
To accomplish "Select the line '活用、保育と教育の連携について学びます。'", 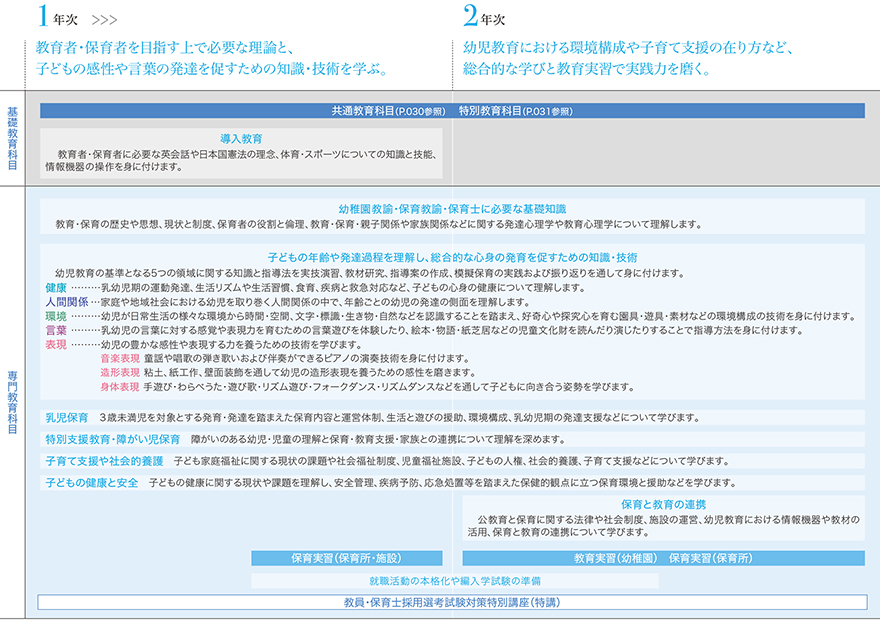I will [559, 533].
